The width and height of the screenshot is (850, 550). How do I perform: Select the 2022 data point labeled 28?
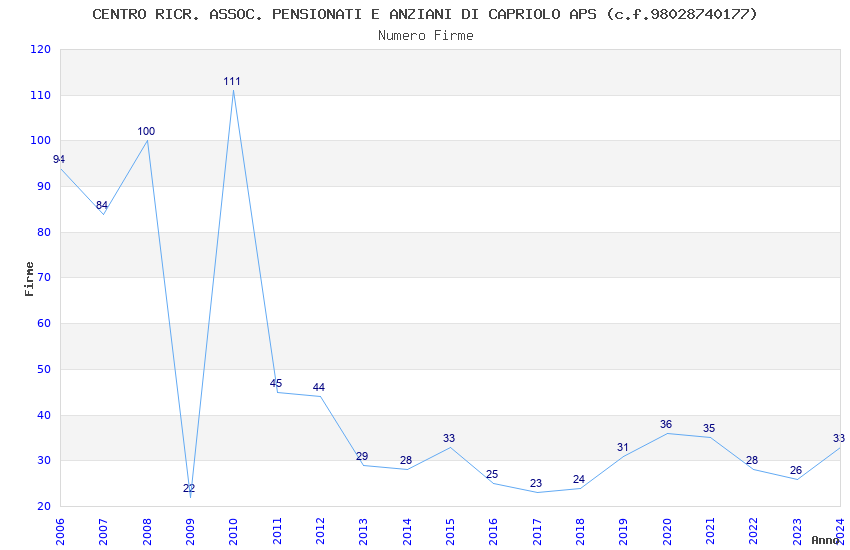752,461
